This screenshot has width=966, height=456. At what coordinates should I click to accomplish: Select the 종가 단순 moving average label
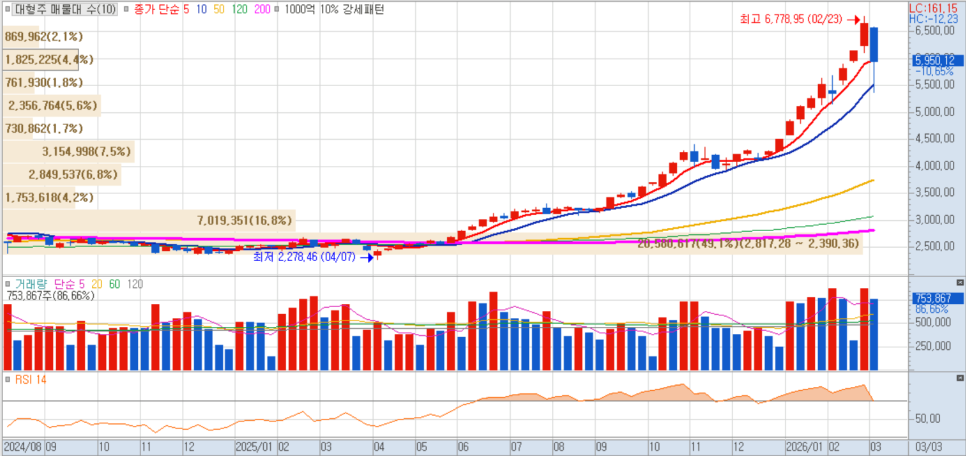pos(156,10)
